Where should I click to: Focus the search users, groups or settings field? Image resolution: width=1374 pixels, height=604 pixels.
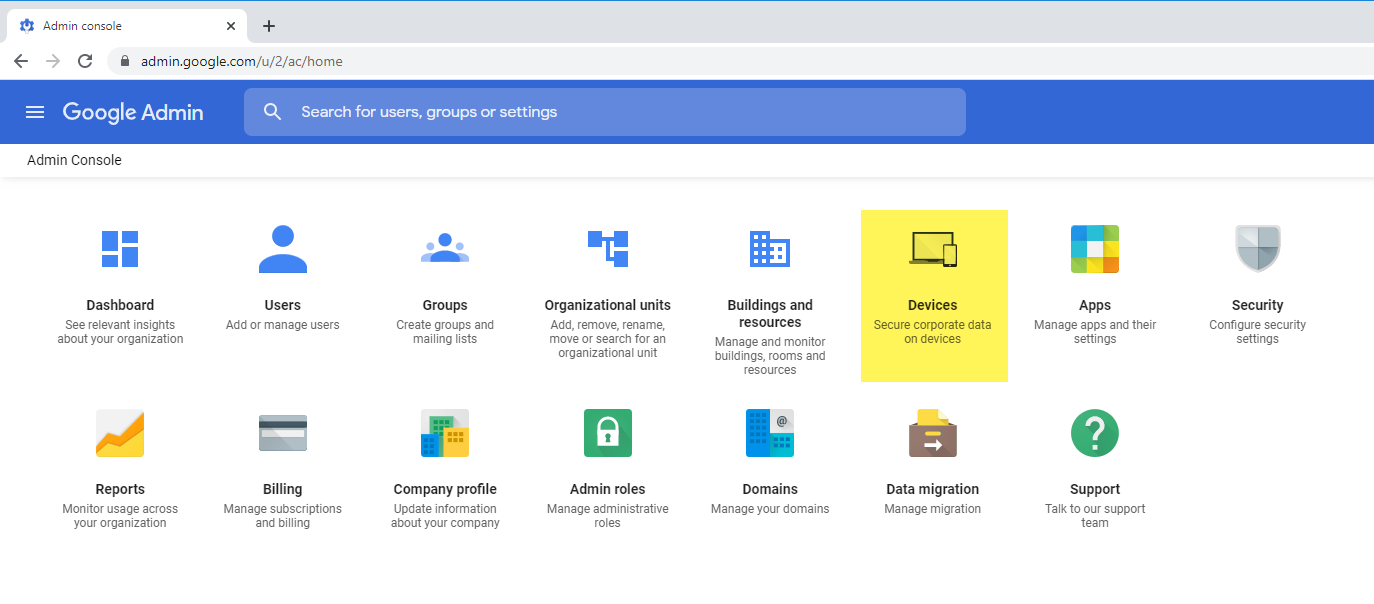(x=605, y=112)
